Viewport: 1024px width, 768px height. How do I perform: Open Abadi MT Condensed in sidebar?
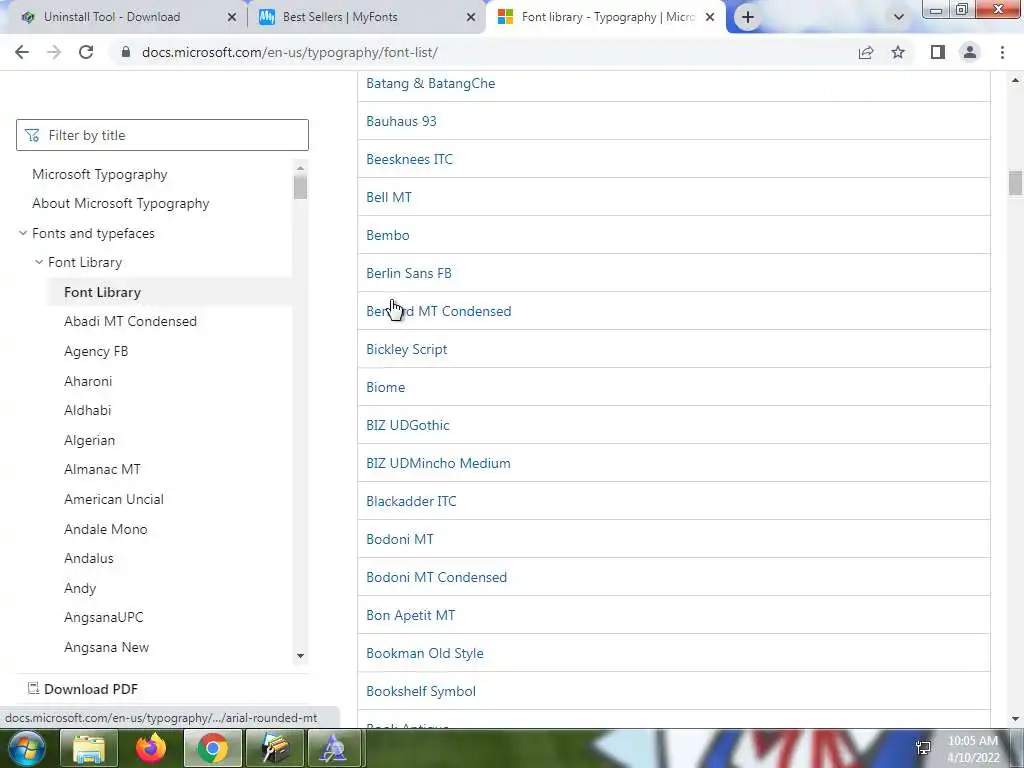[131, 321]
